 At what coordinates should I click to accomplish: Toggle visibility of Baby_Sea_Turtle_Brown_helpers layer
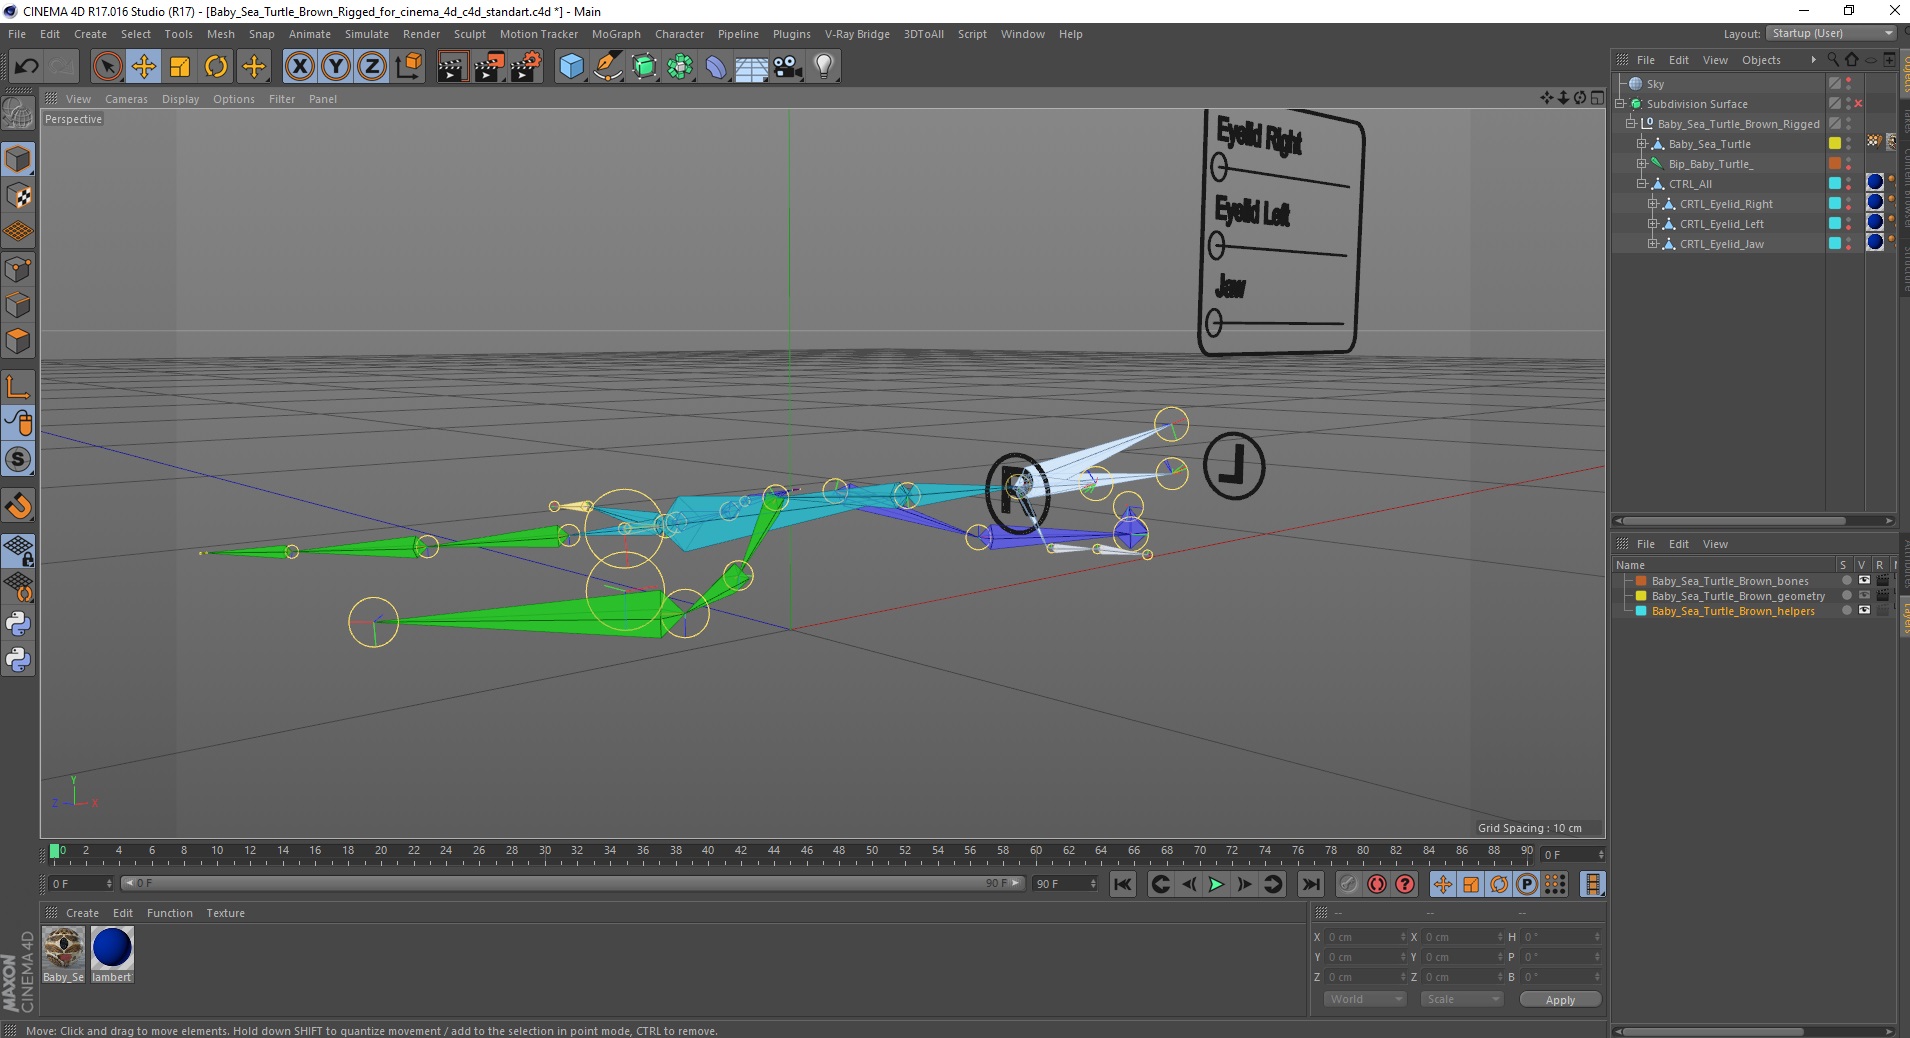click(1864, 611)
